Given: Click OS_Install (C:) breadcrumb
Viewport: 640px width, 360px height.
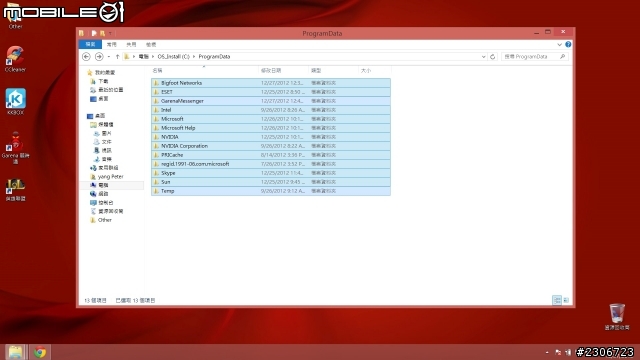Looking at the screenshot, I should pyautogui.click(x=173, y=57).
